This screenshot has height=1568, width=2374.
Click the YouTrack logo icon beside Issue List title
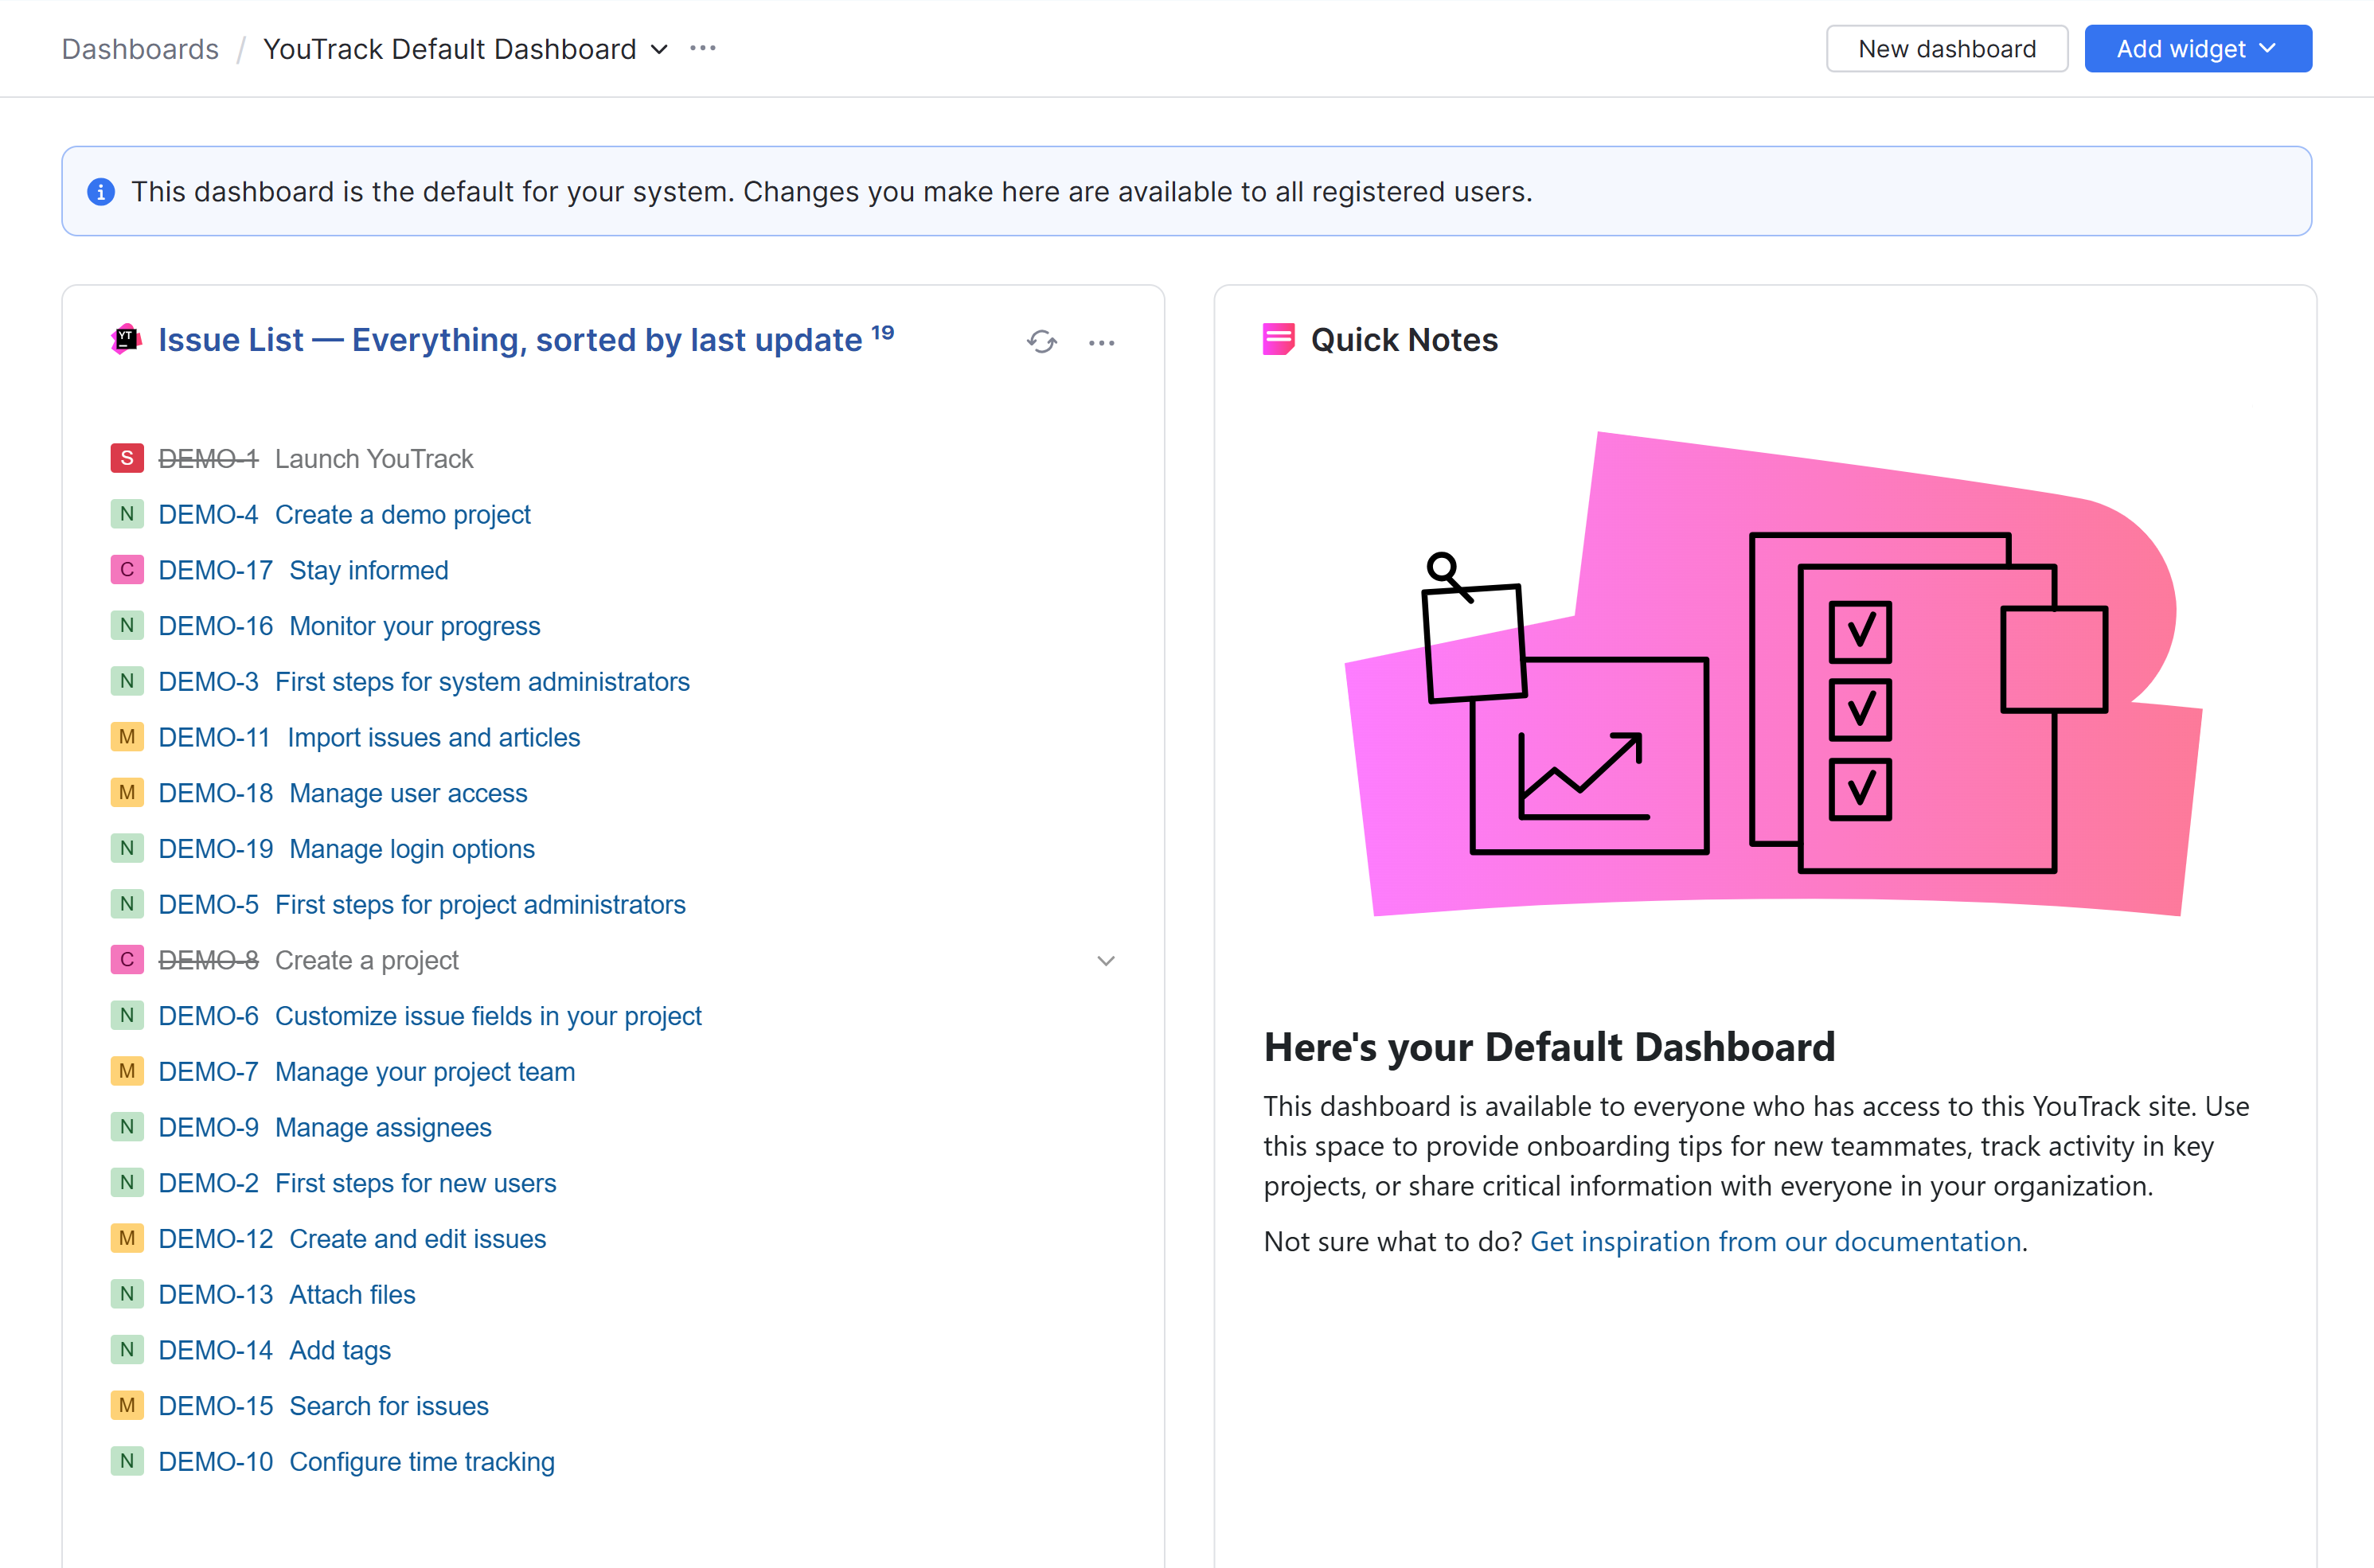pyautogui.click(x=126, y=339)
